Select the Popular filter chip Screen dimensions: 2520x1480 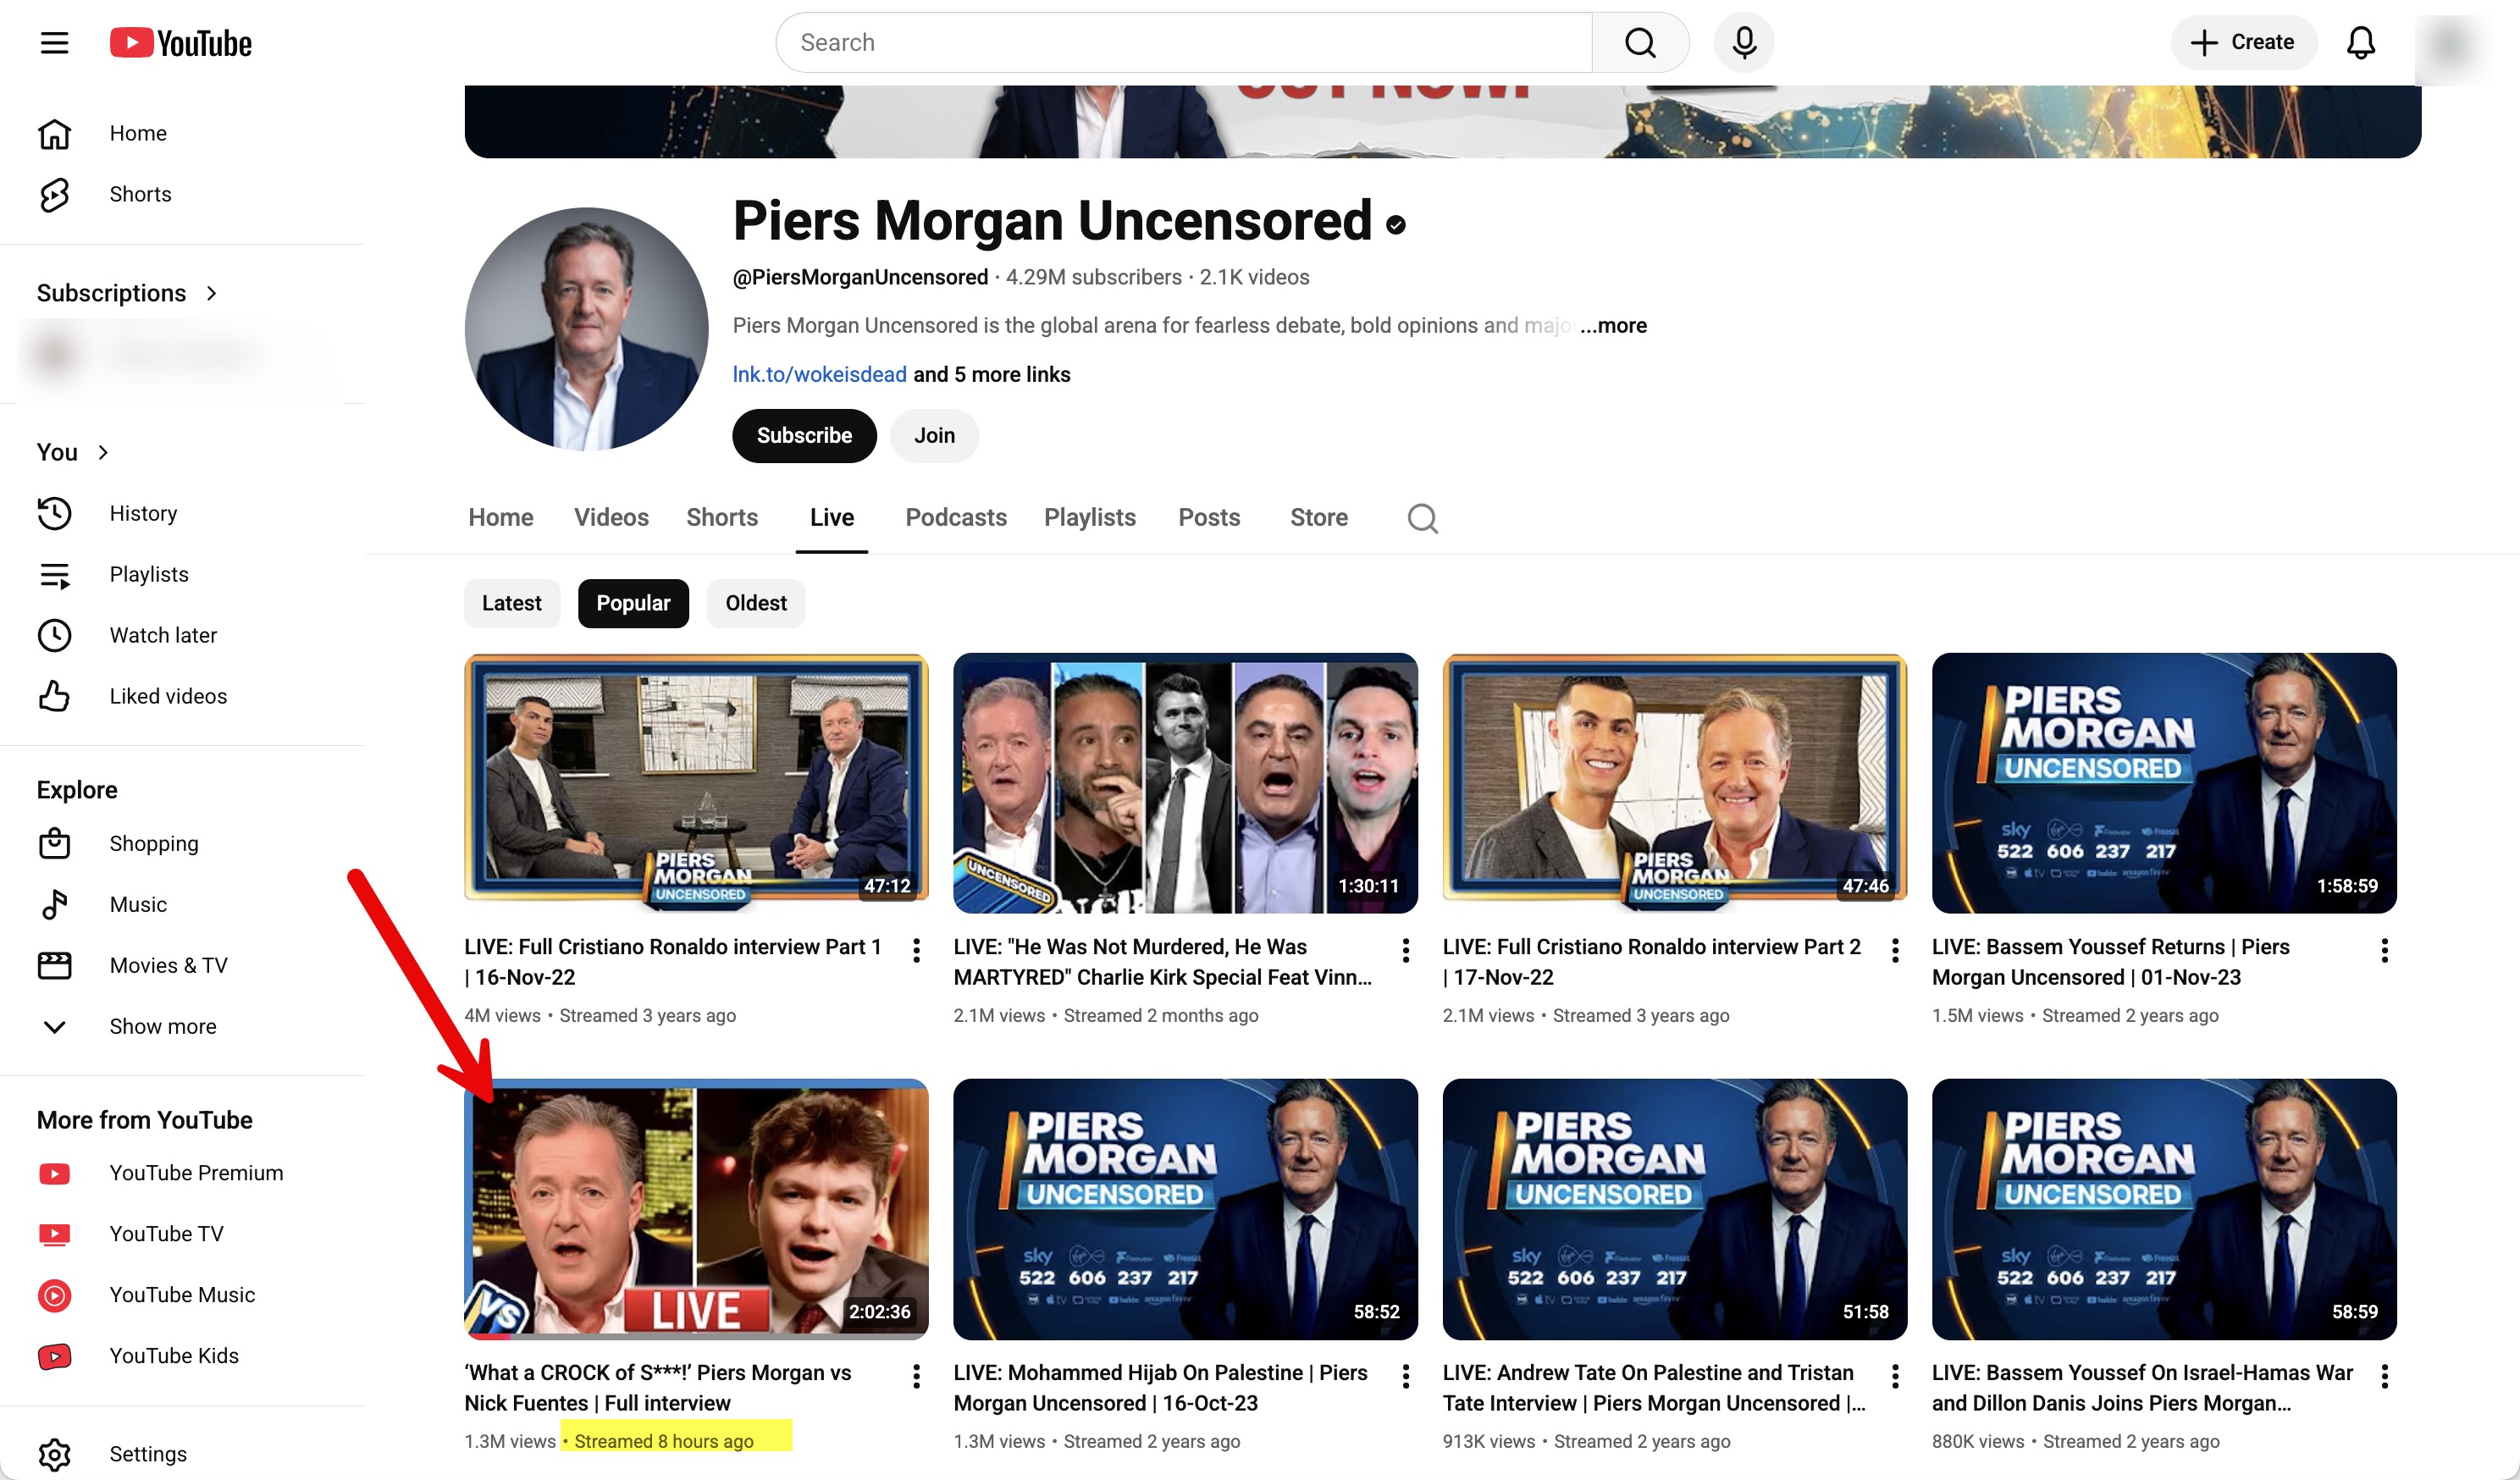[x=632, y=603]
